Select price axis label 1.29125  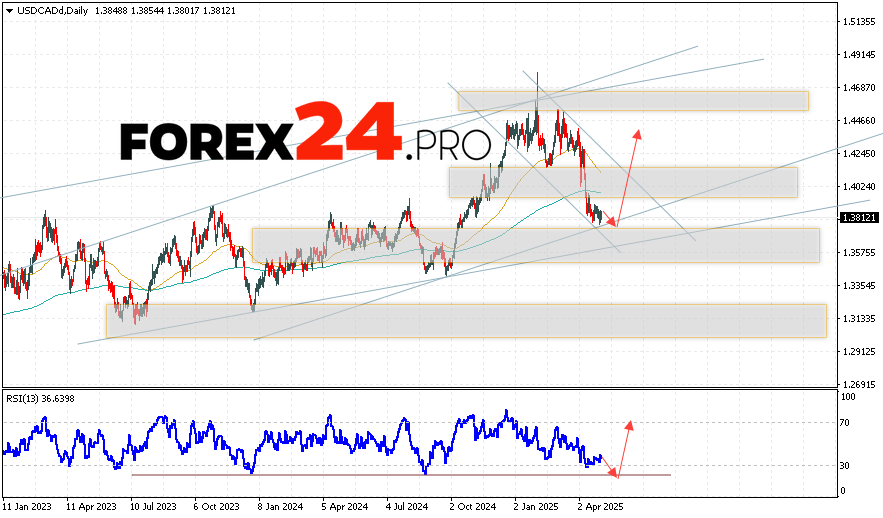point(859,352)
